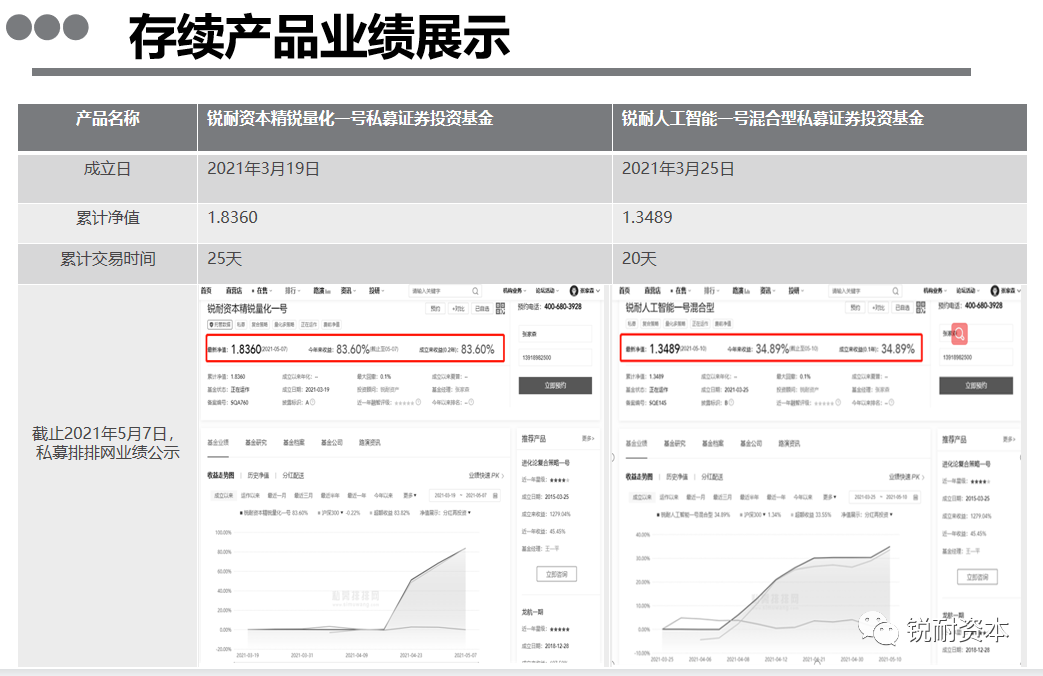Click 立即咨询 button in left recommended products
The width and height of the screenshot is (1043, 676).
(557, 574)
